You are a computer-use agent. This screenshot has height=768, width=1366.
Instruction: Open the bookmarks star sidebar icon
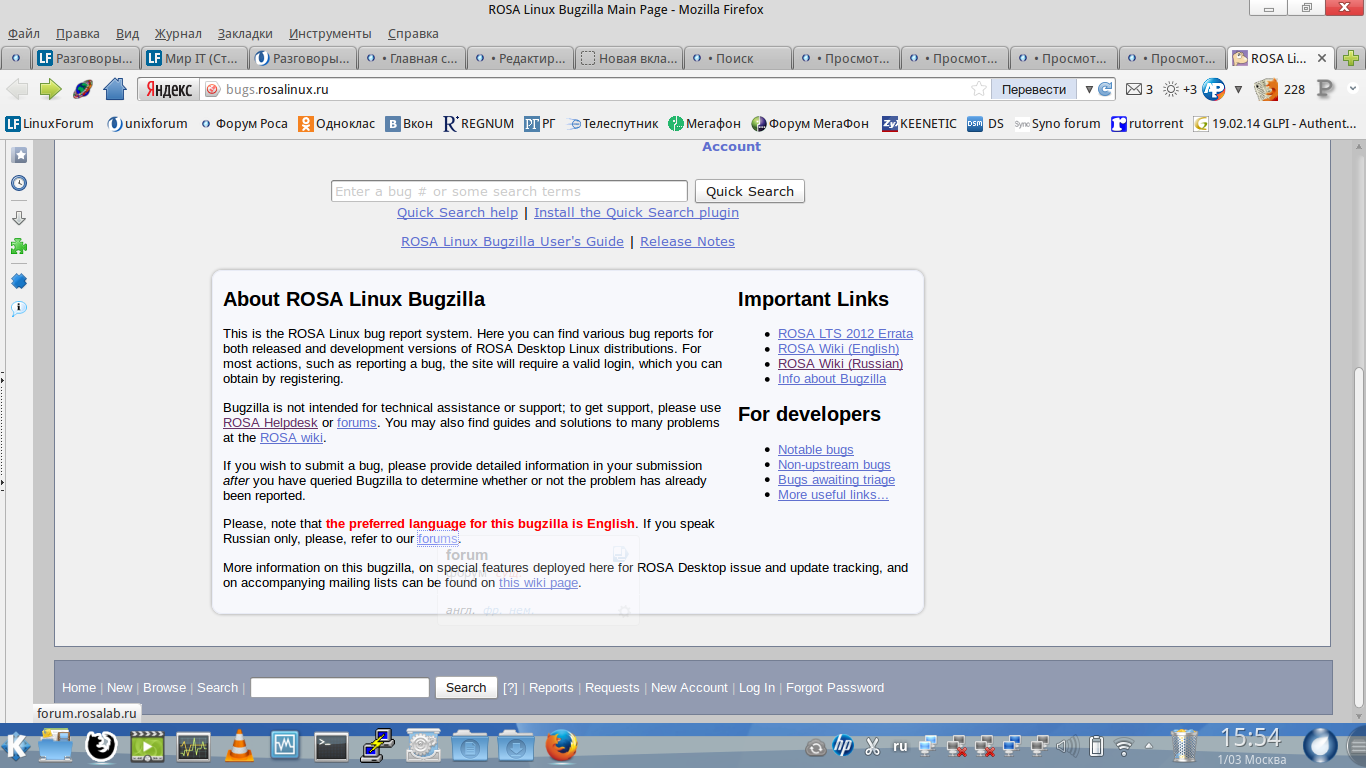(19, 155)
